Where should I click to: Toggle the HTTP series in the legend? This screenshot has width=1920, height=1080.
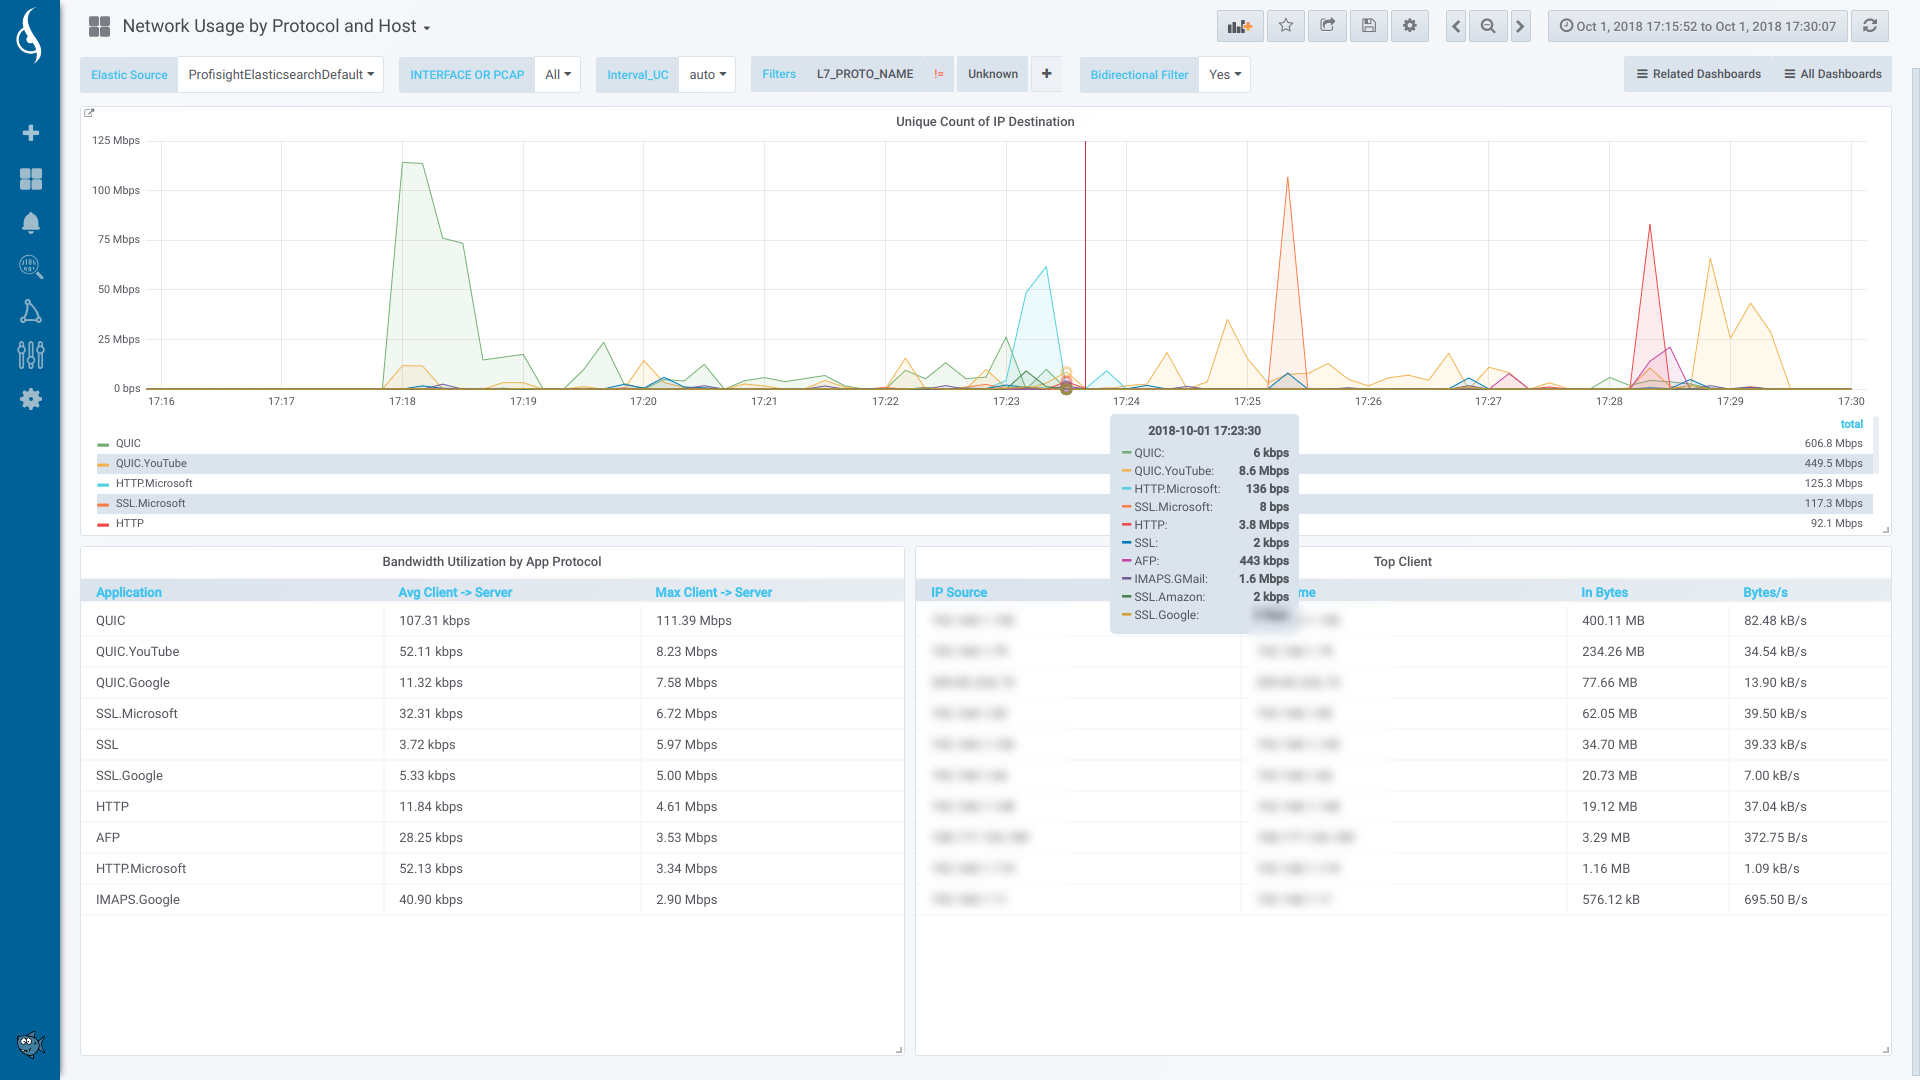click(x=130, y=524)
